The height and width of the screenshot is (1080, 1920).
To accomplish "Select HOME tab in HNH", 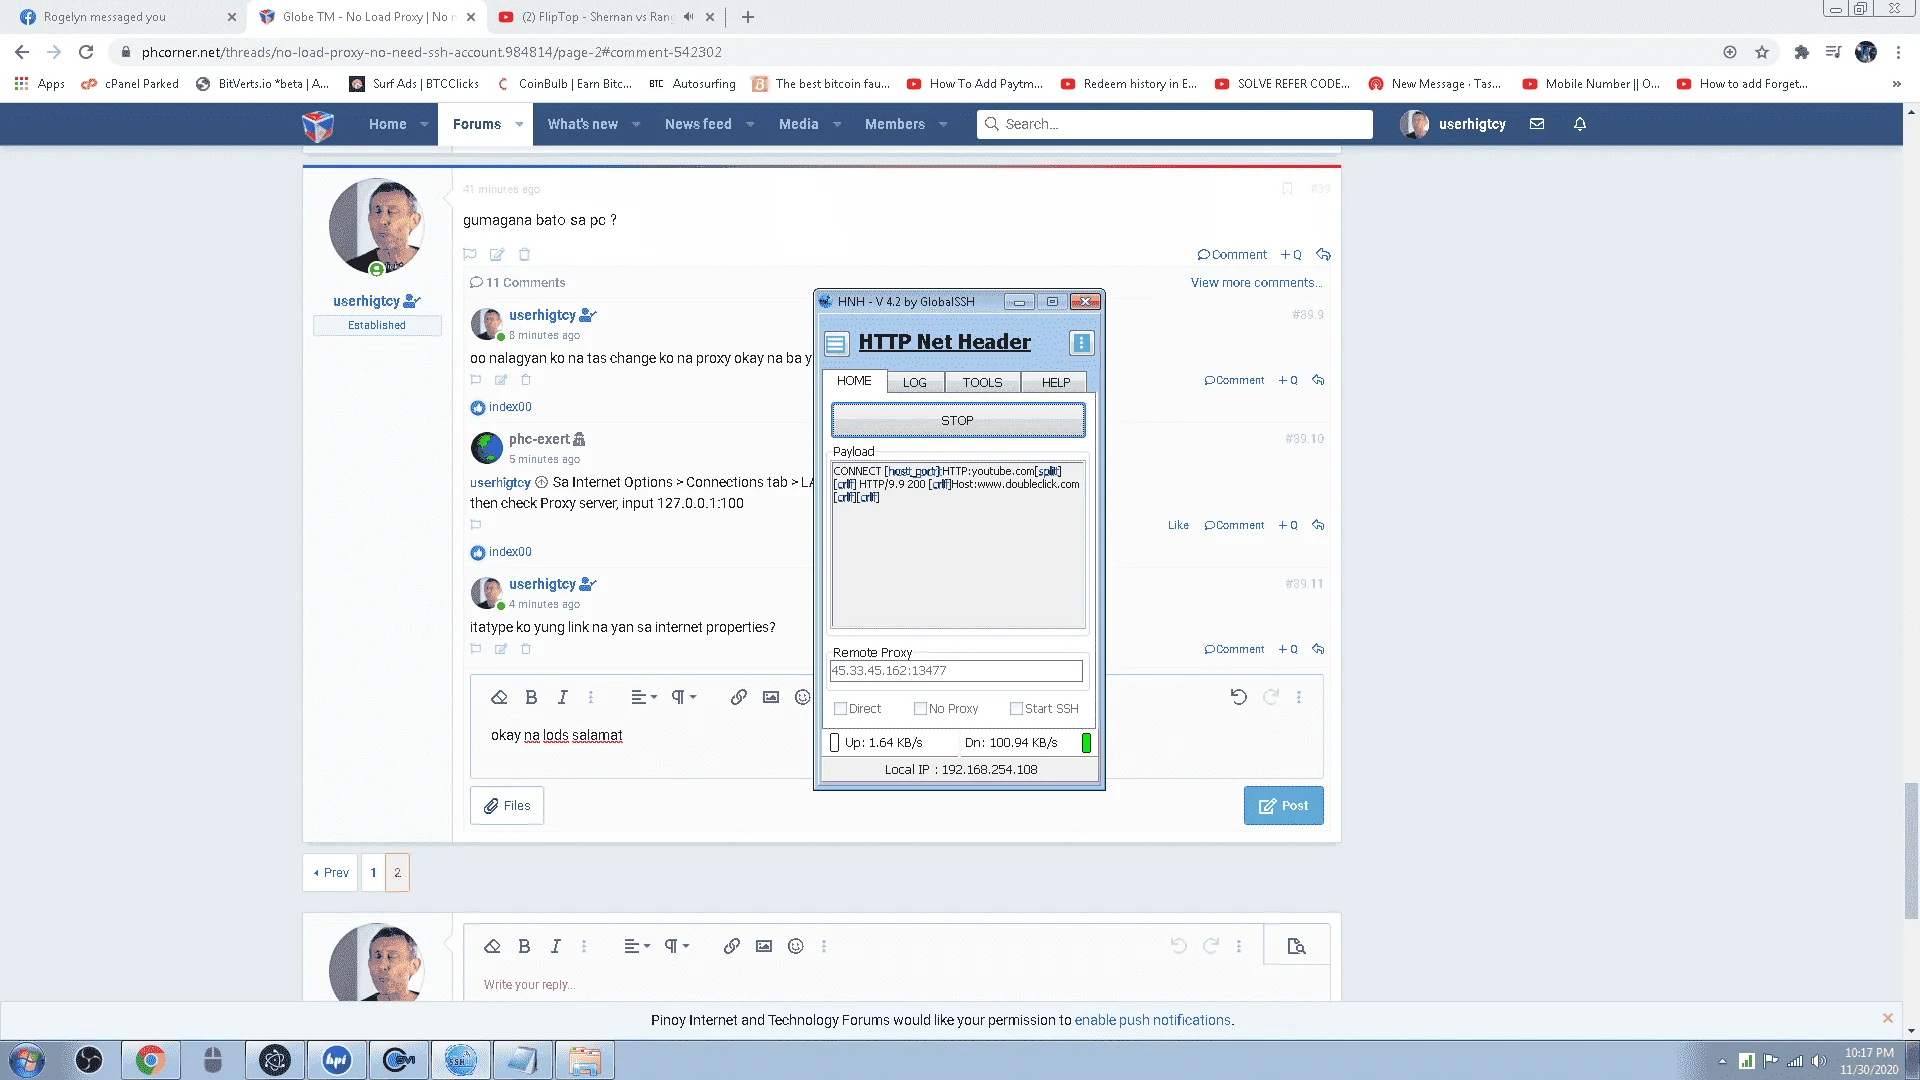I will point(854,381).
